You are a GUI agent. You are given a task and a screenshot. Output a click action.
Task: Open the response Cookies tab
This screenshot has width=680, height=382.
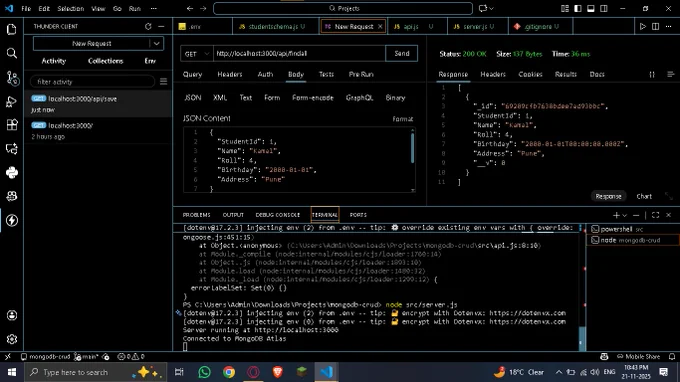[530, 74]
